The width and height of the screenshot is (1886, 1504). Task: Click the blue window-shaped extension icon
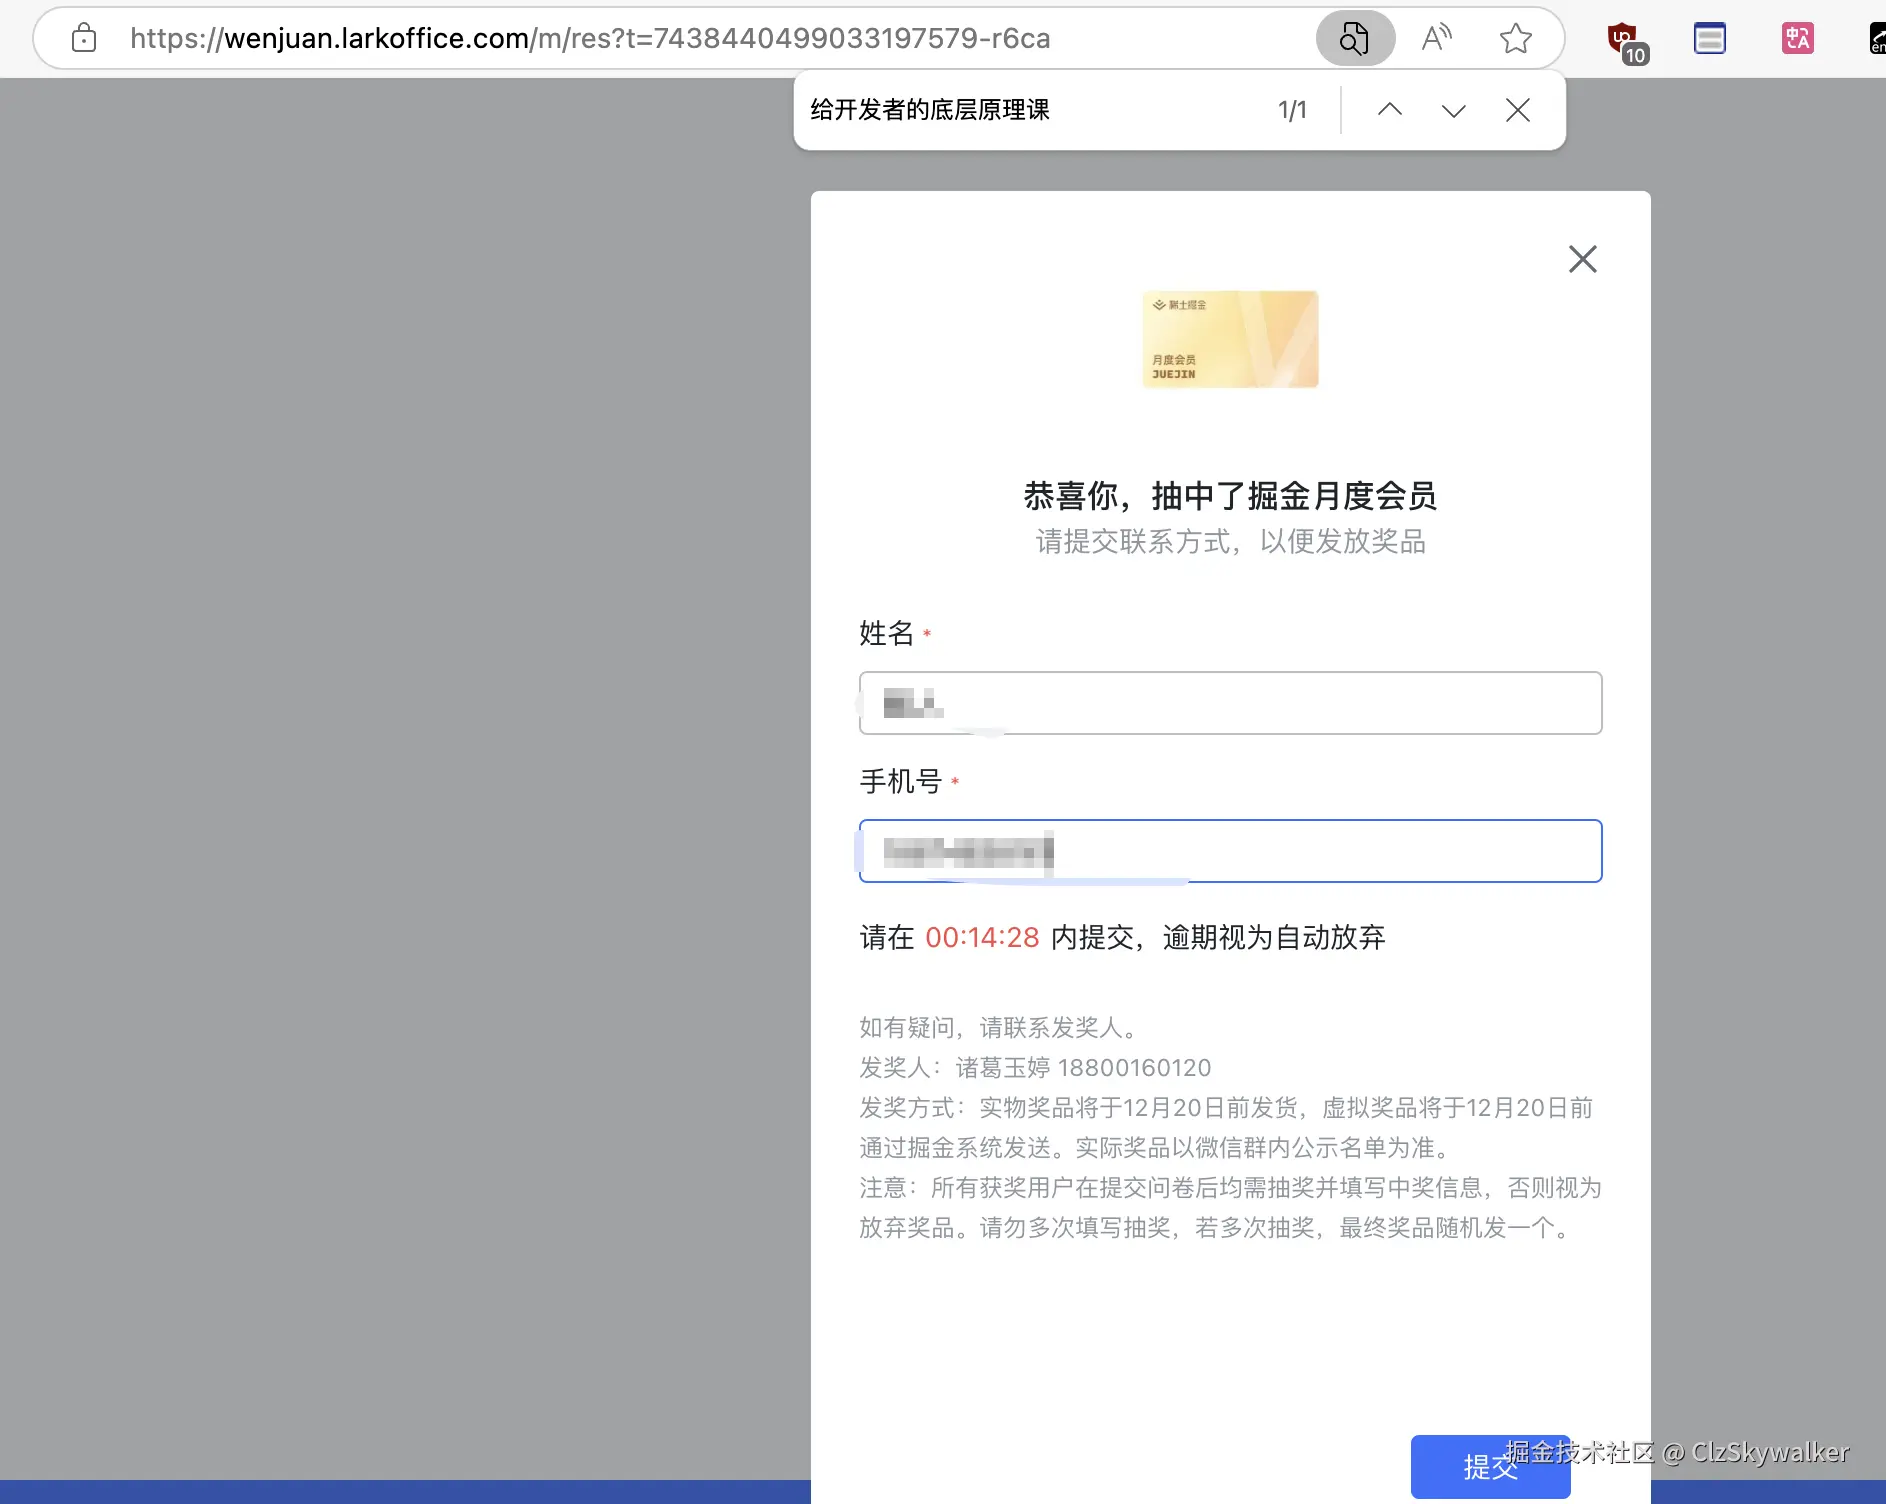(1710, 39)
